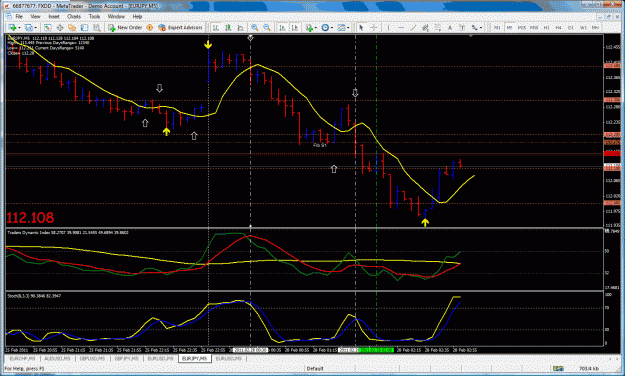Image resolution: width=625 pixels, height=376 pixels.
Task: Select the text label T tool
Action: coord(462,28)
